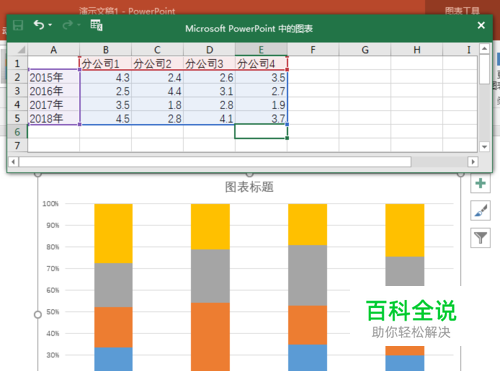Image resolution: width=500 pixels, height=371 pixels.
Task: Click the Undo arrow icon
Action: (39, 25)
